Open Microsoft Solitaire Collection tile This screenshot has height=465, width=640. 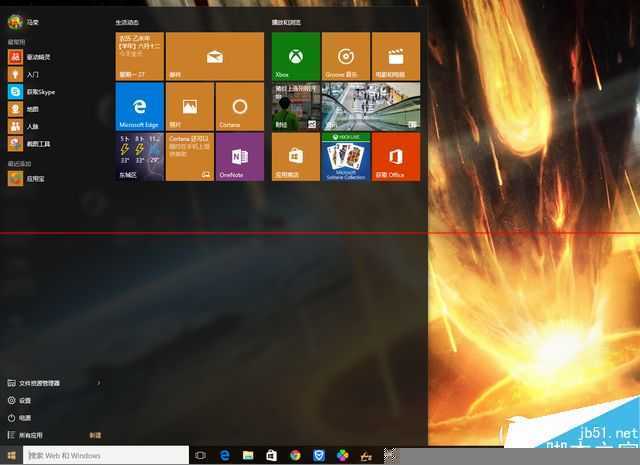(346, 157)
